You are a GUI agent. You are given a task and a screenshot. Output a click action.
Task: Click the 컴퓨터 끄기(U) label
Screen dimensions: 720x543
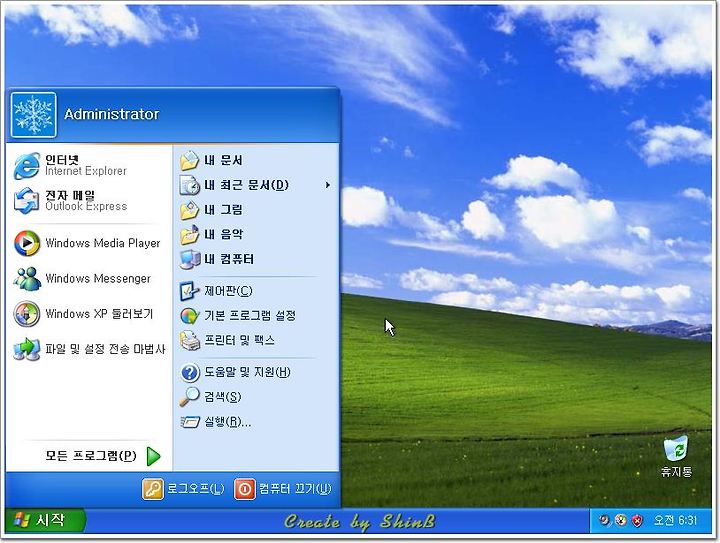tap(295, 488)
